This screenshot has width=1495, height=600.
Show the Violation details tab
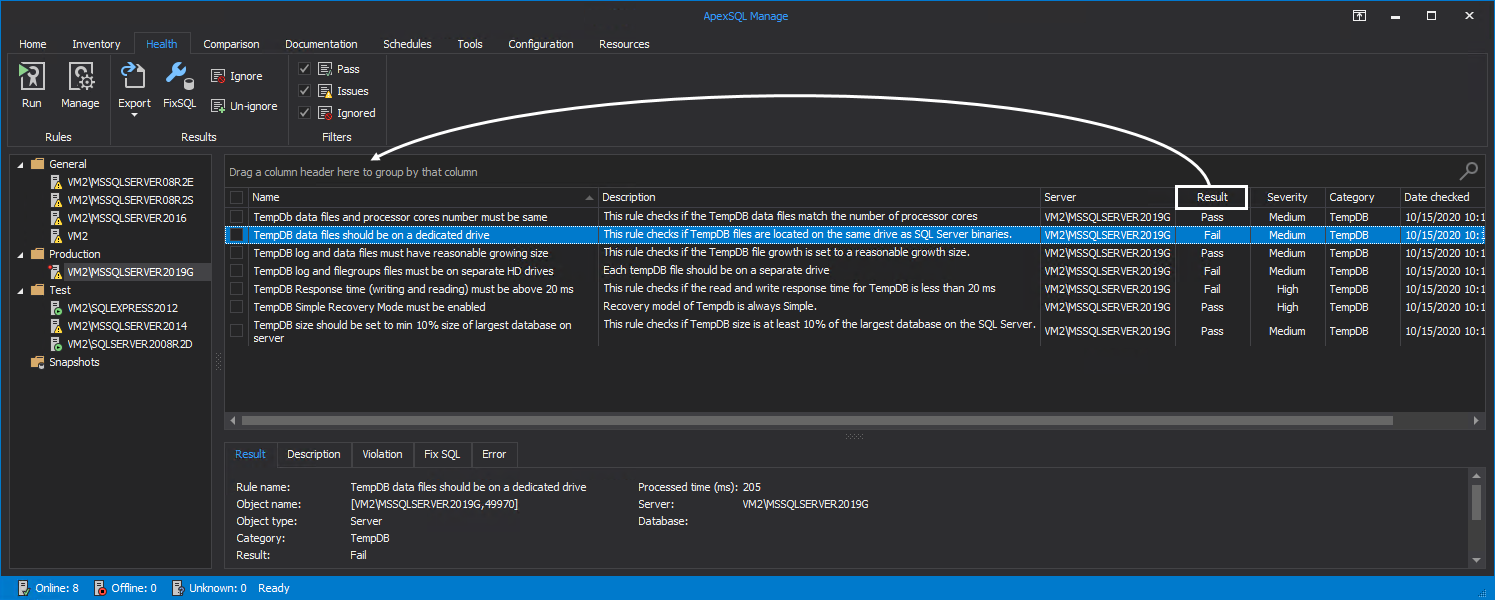pyautogui.click(x=382, y=454)
